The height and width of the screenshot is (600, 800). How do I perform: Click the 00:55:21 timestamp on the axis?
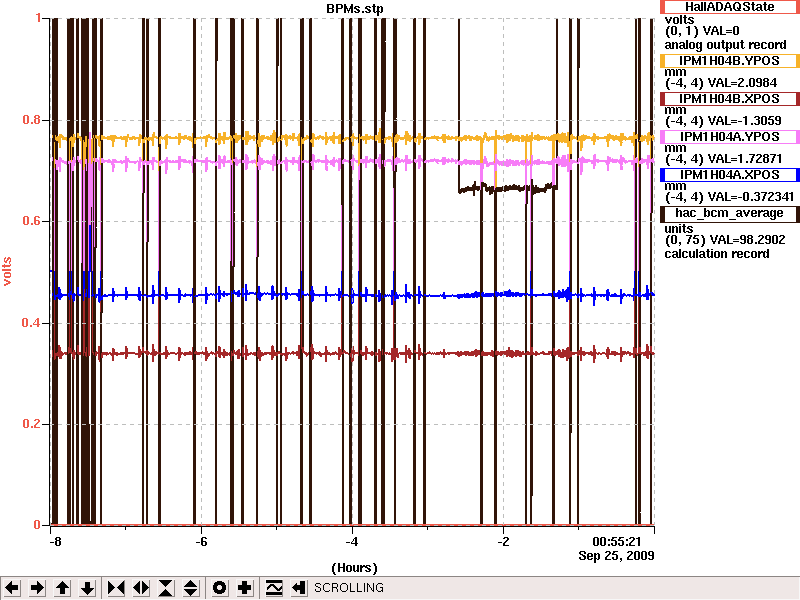[x=616, y=541]
